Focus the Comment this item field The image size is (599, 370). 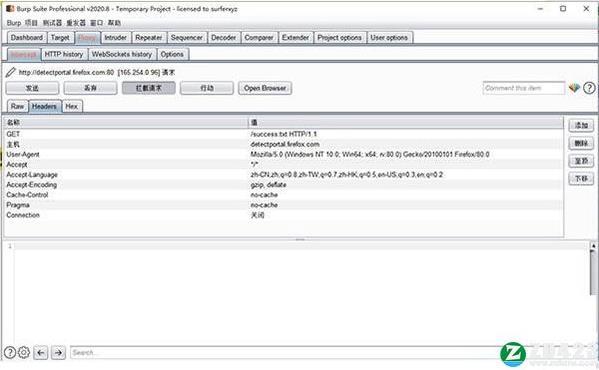pos(524,88)
